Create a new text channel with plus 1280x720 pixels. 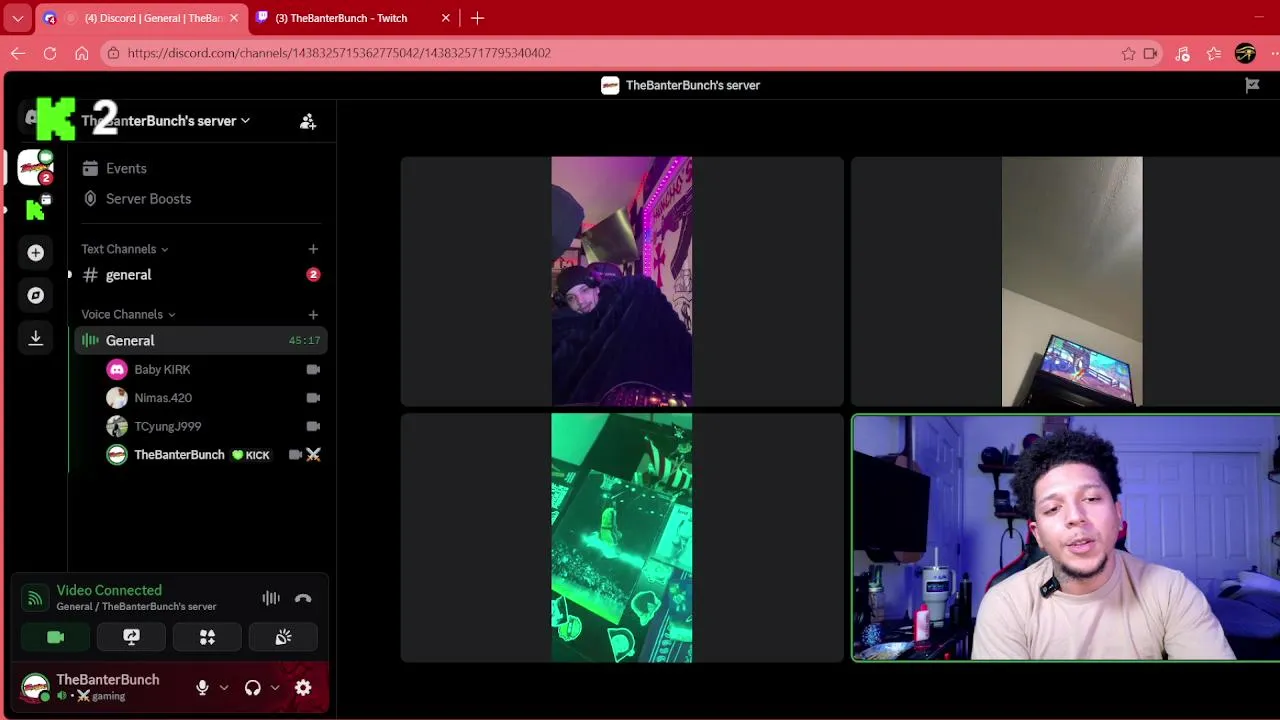point(313,249)
